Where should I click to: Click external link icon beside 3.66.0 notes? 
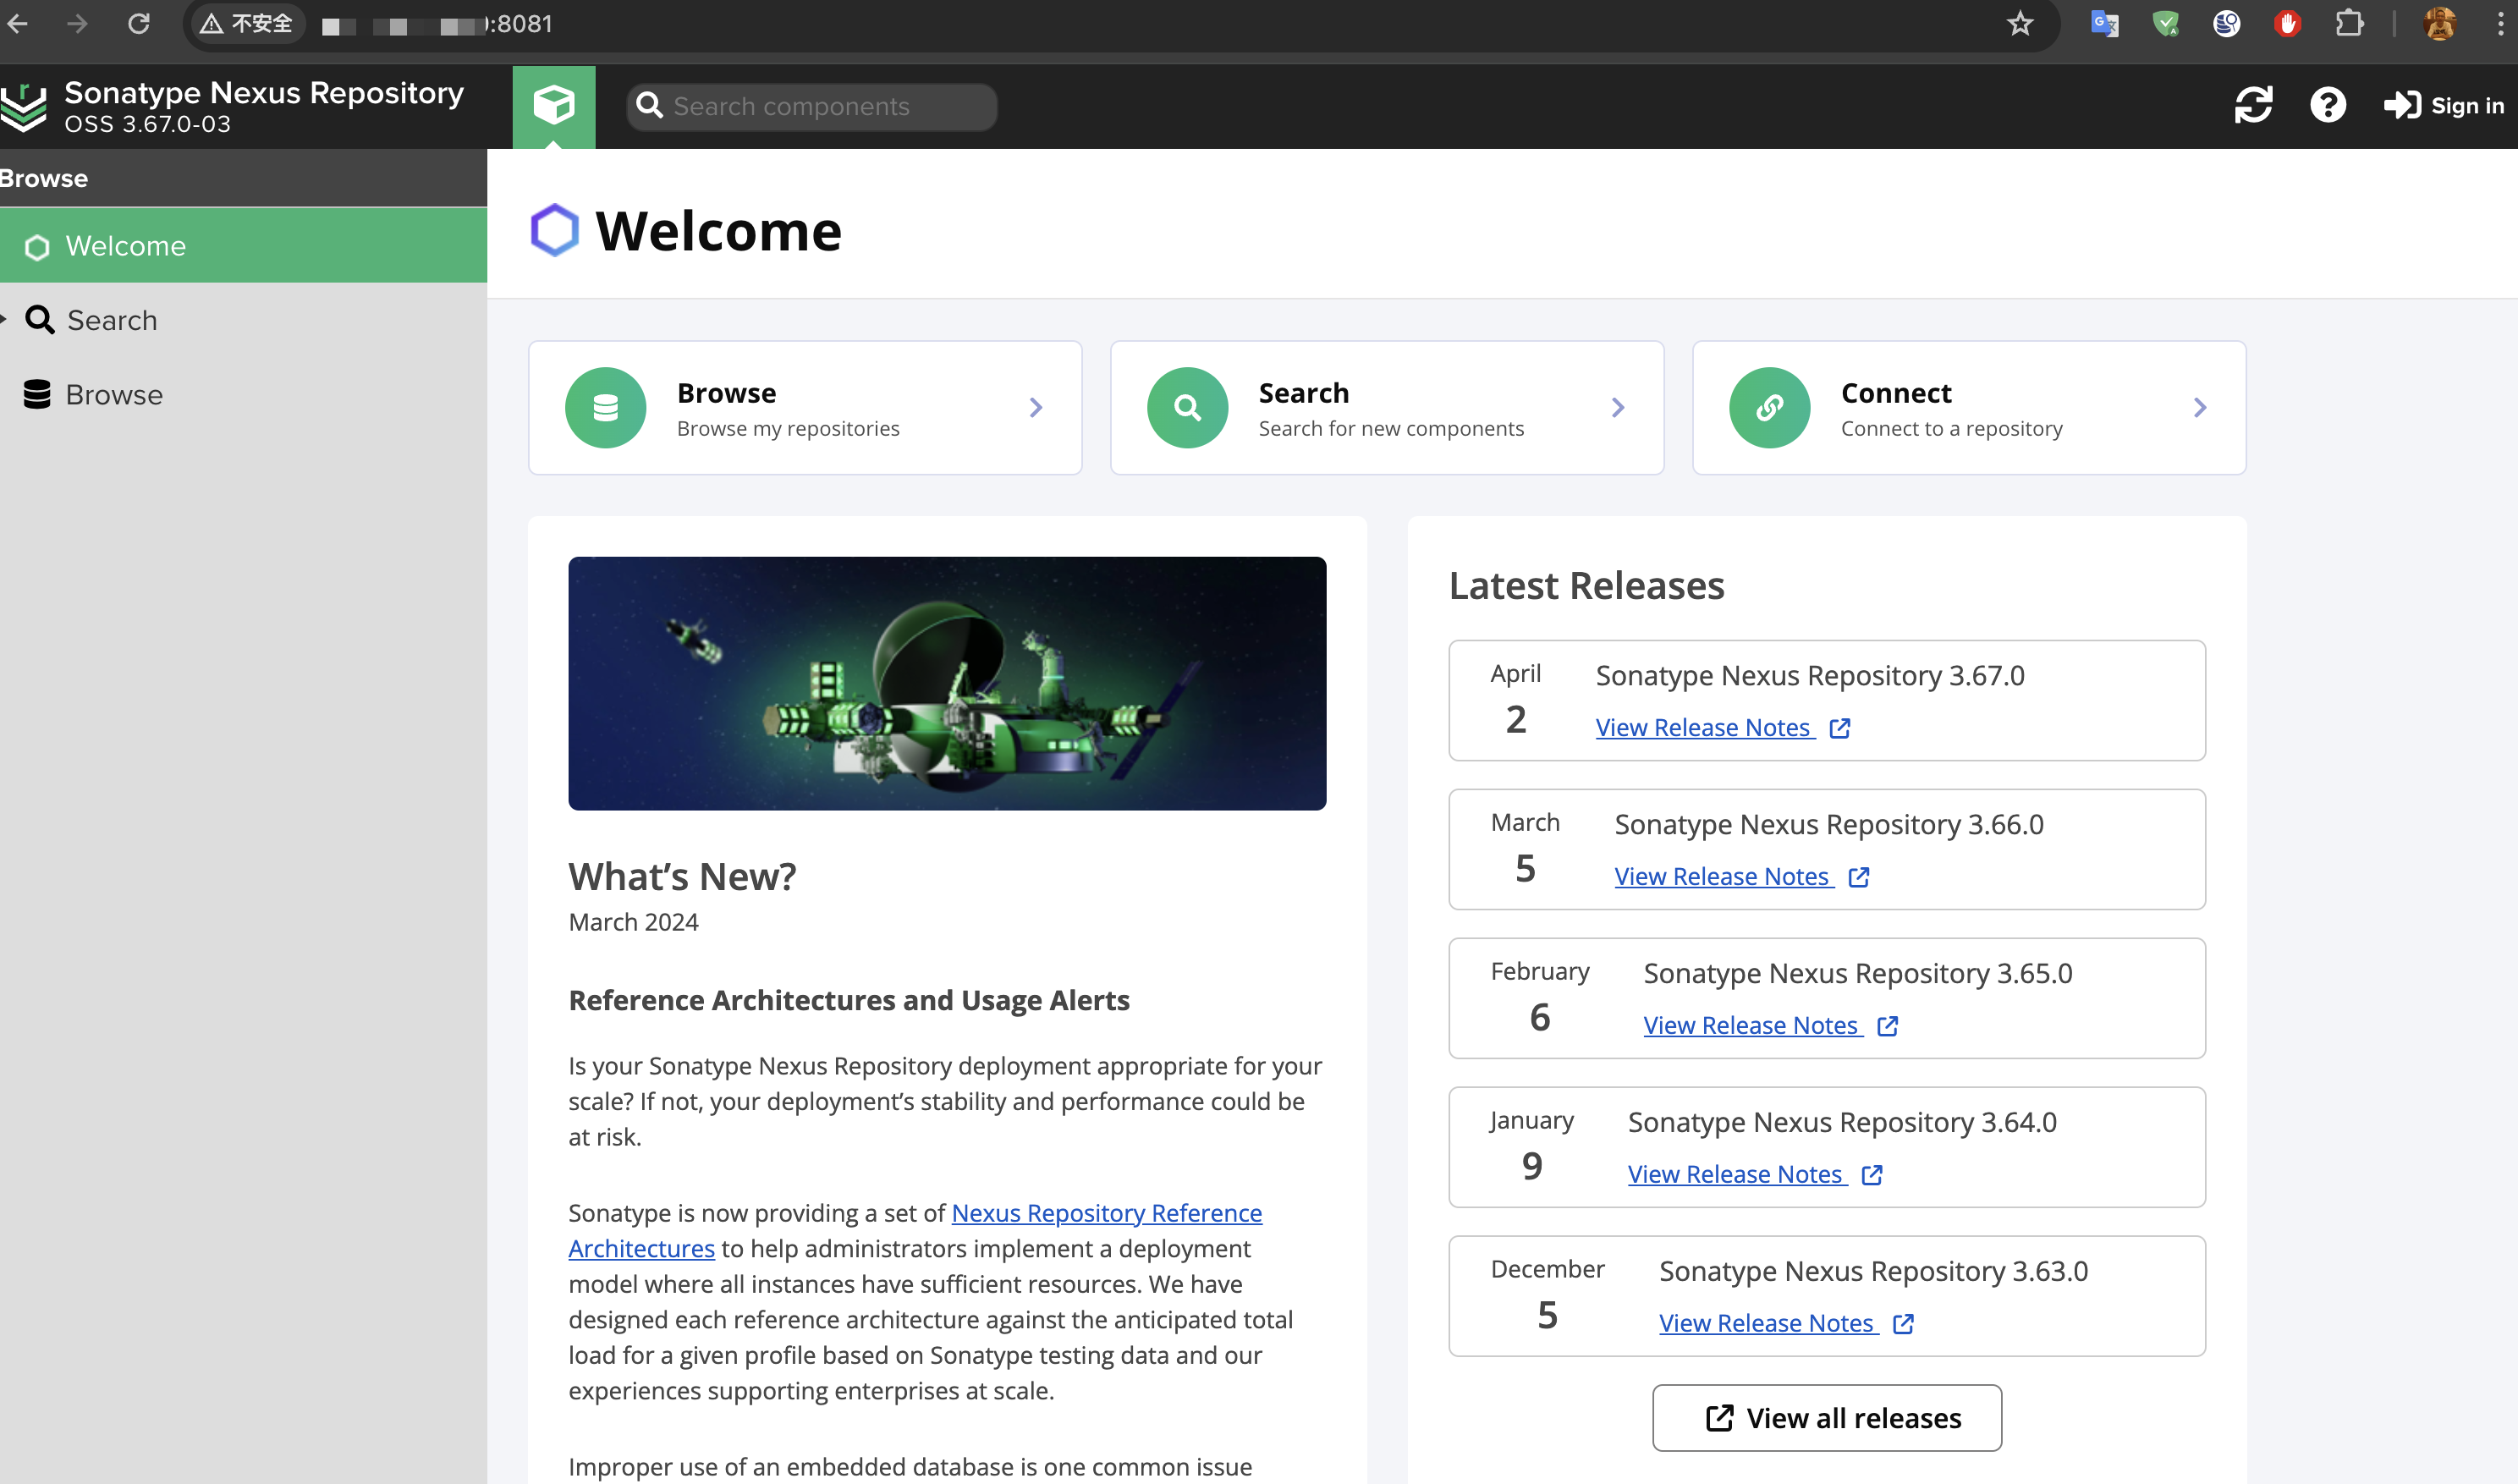coord(1859,877)
